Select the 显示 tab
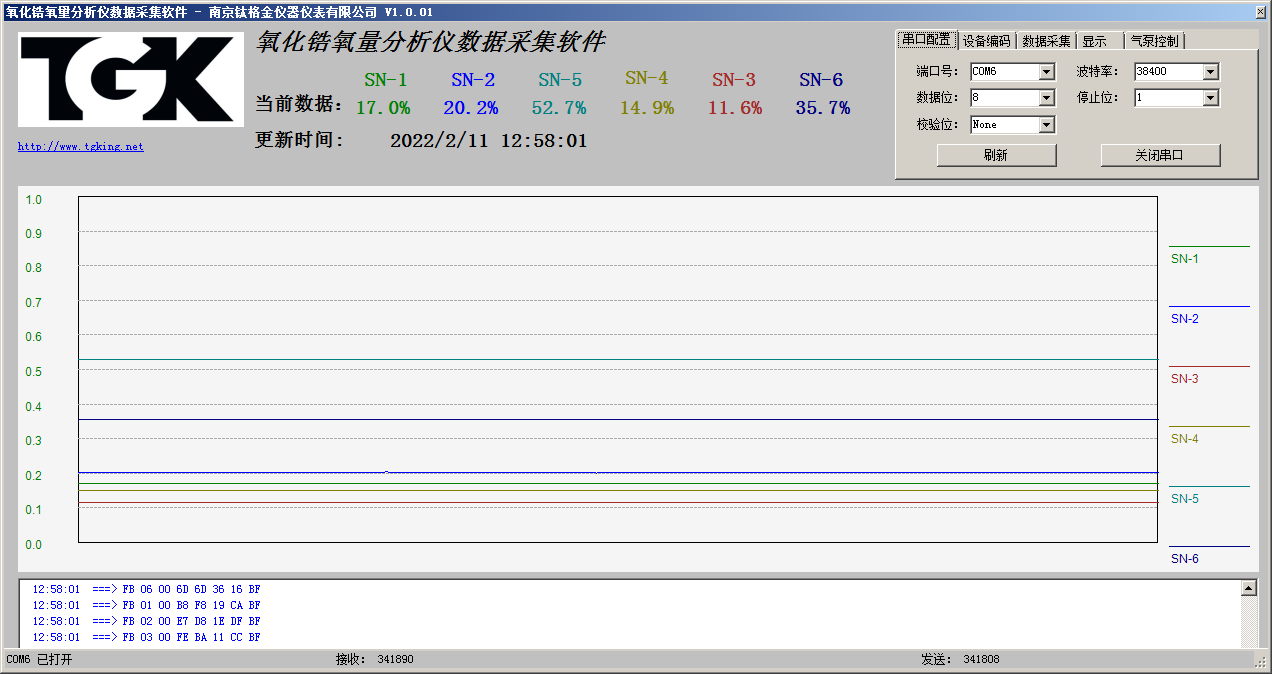The width and height of the screenshot is (1272, 674). (1095, 41)
